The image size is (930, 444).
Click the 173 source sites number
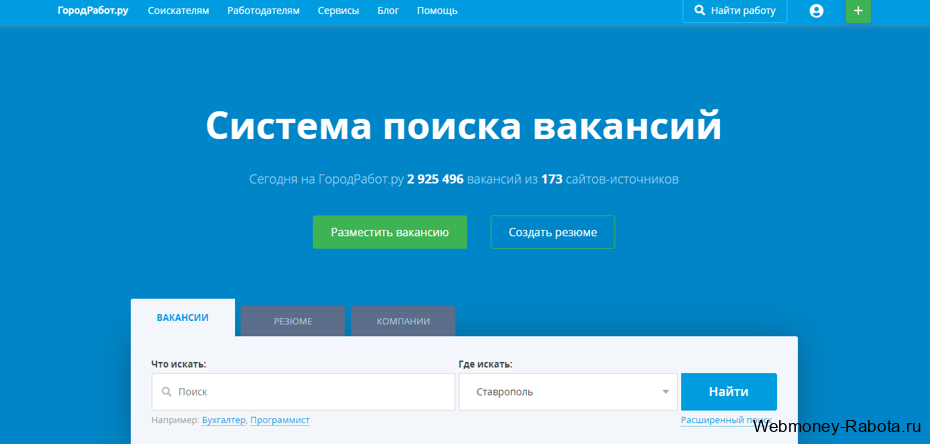pos(552,179)
